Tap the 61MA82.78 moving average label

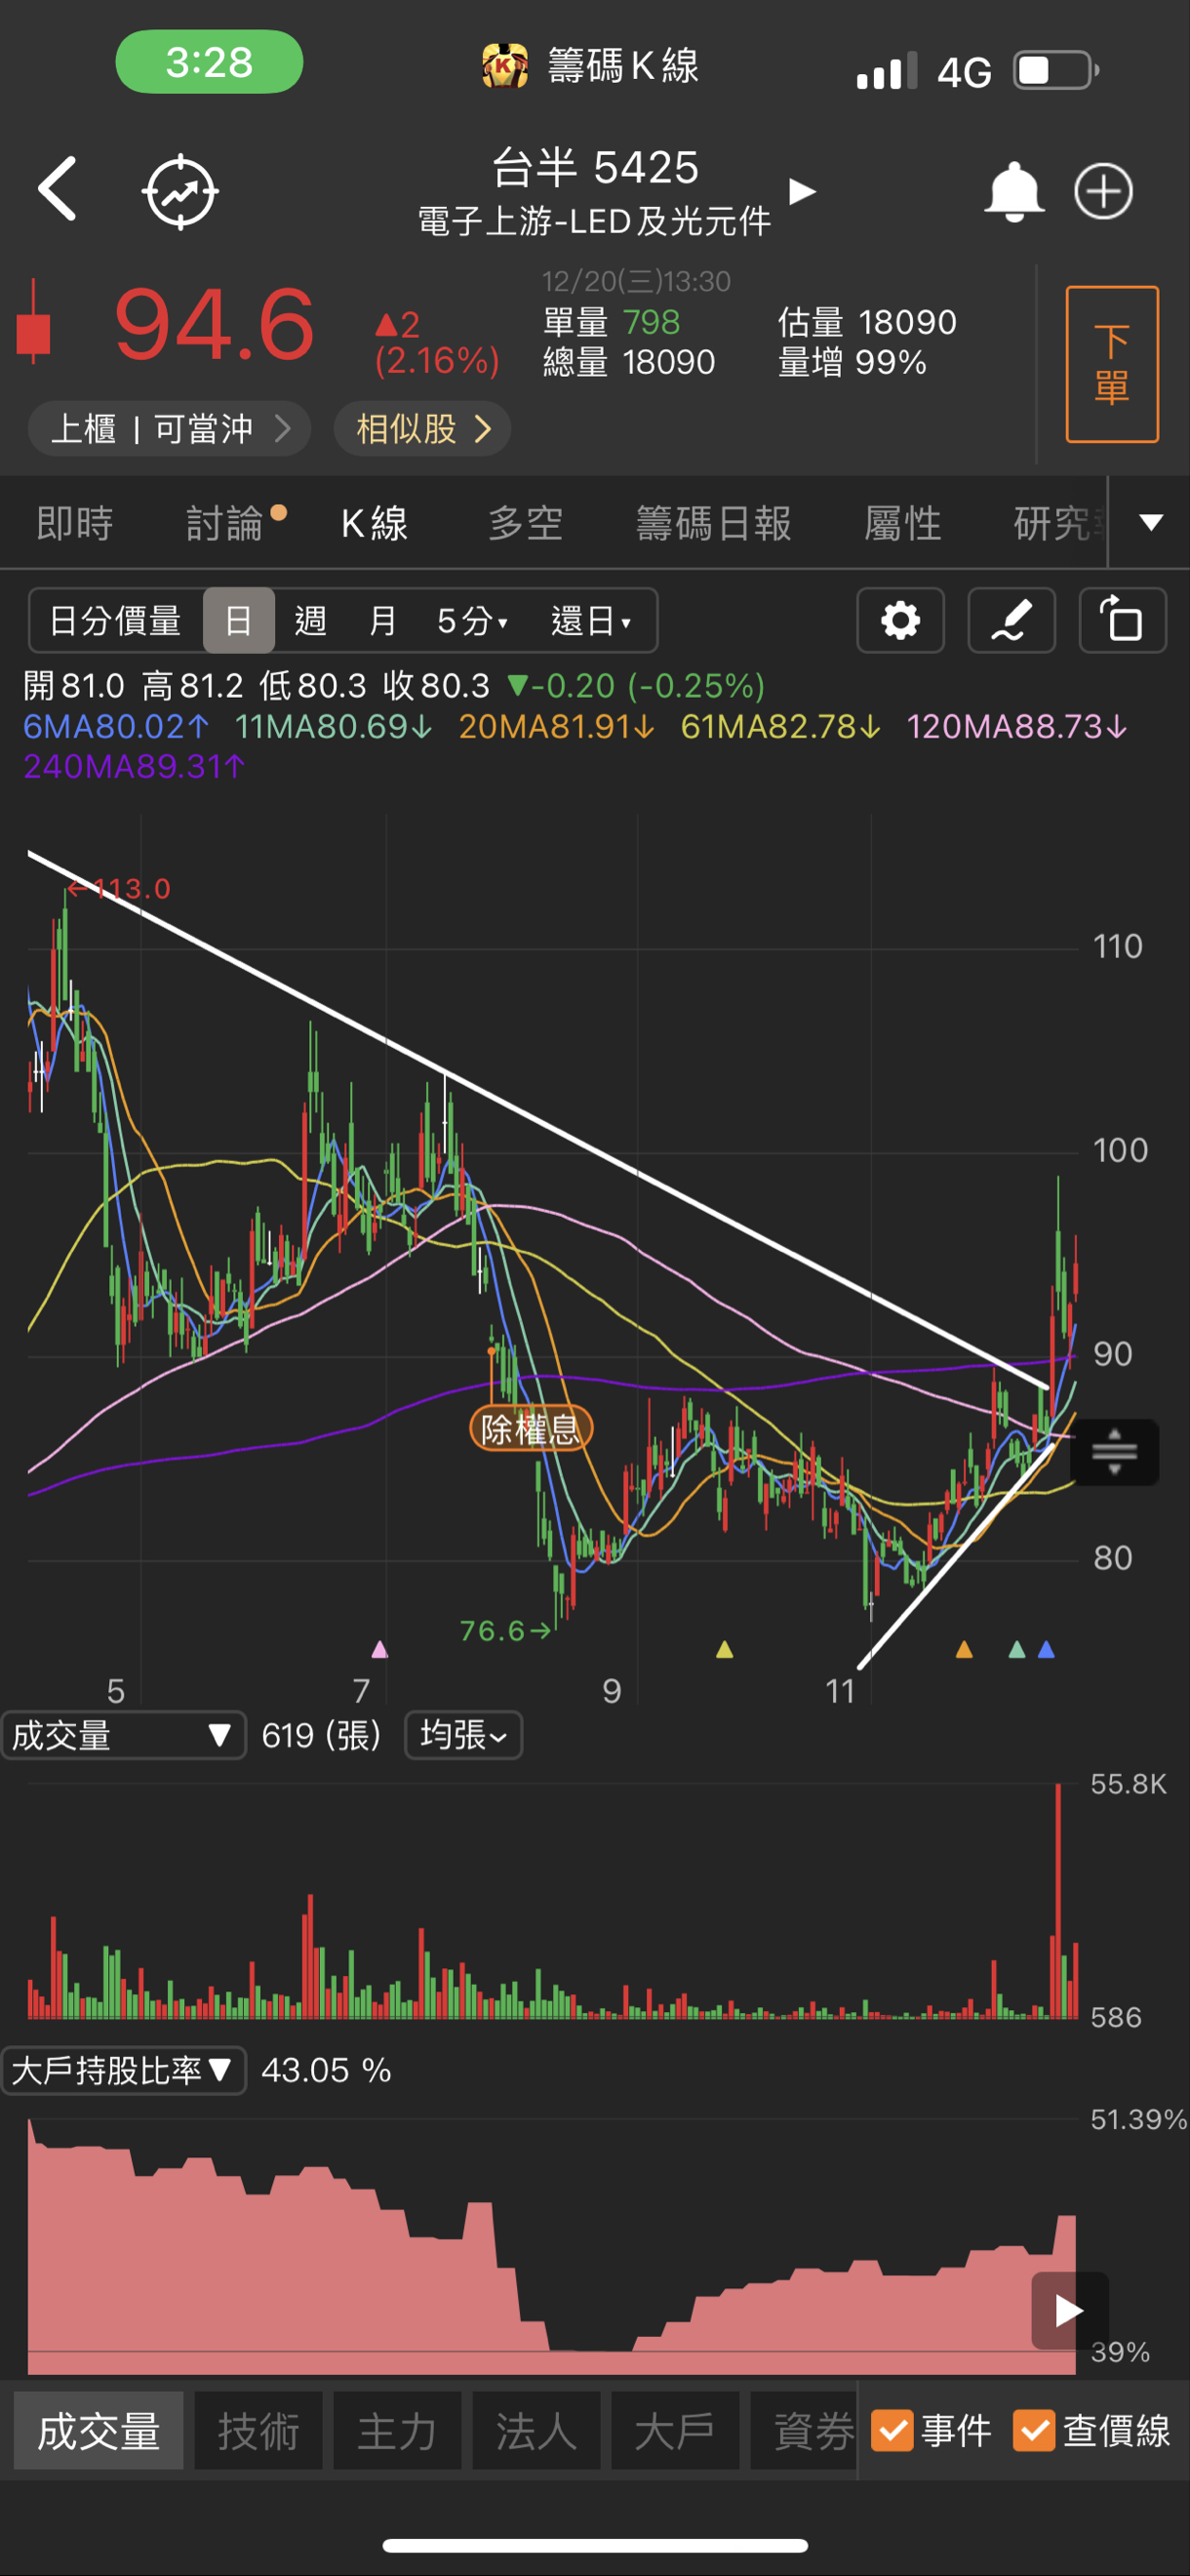pyautogui.click(x=781, y=726)
